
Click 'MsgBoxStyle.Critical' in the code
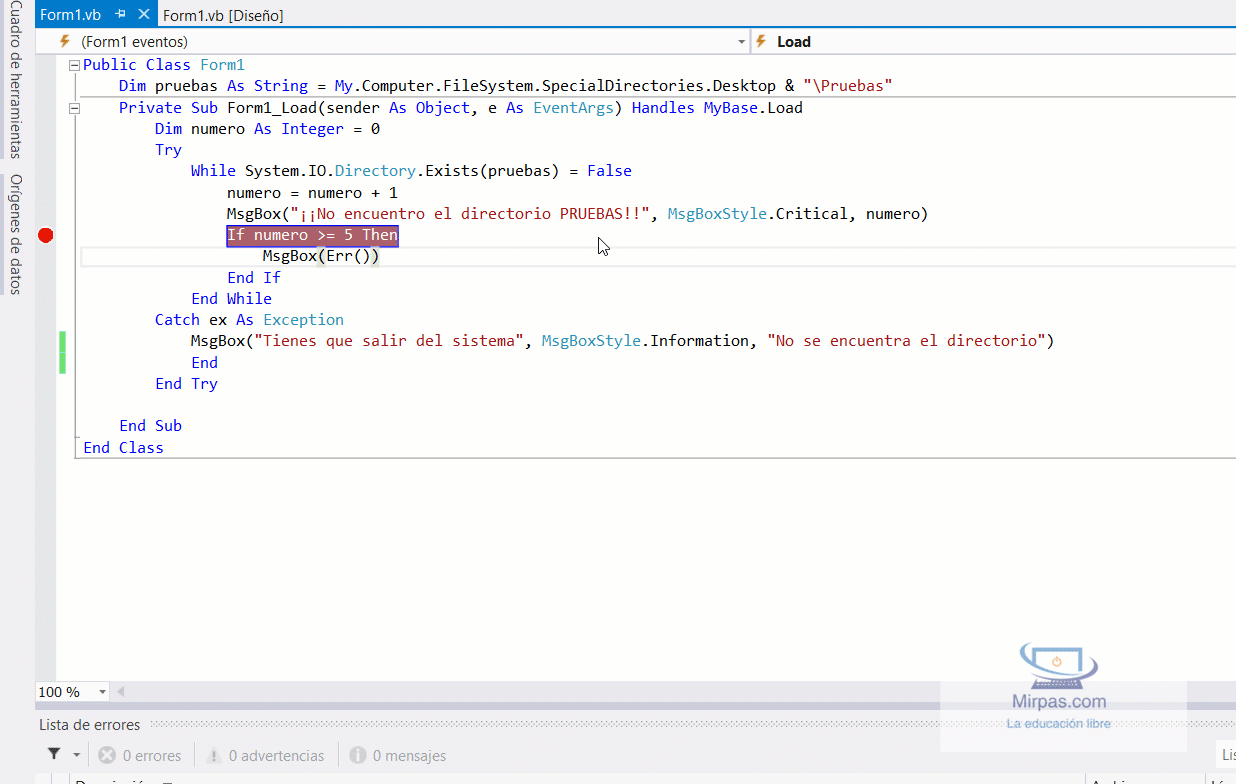pyautogui.click(x=757, y=214)
